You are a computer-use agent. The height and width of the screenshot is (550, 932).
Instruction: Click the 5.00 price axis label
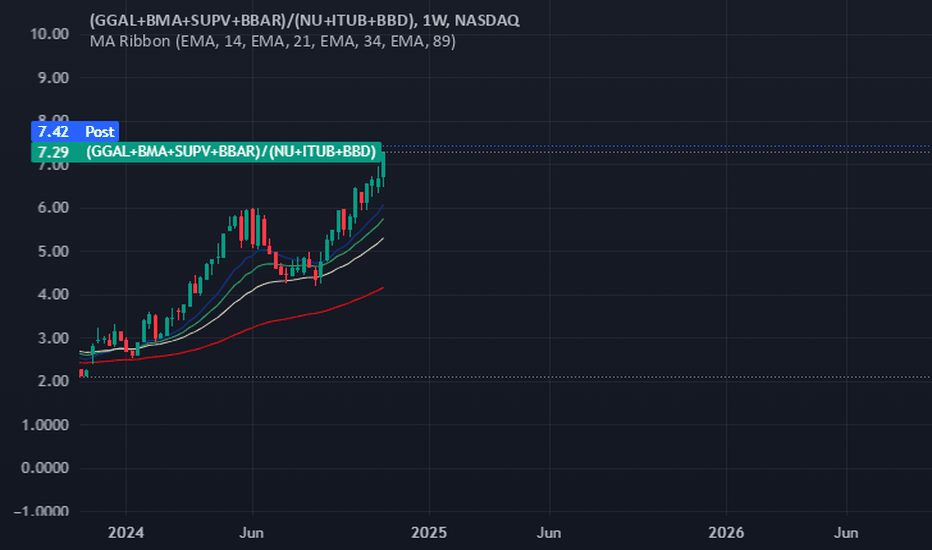coord(53,252)
